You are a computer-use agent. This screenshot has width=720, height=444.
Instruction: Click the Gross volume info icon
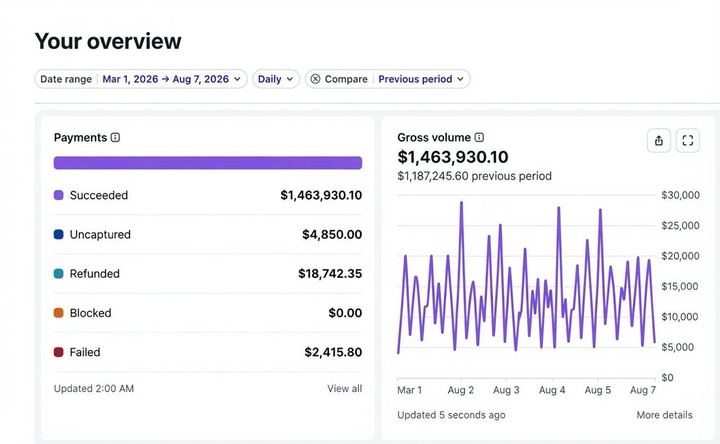[x=479, y=137]
